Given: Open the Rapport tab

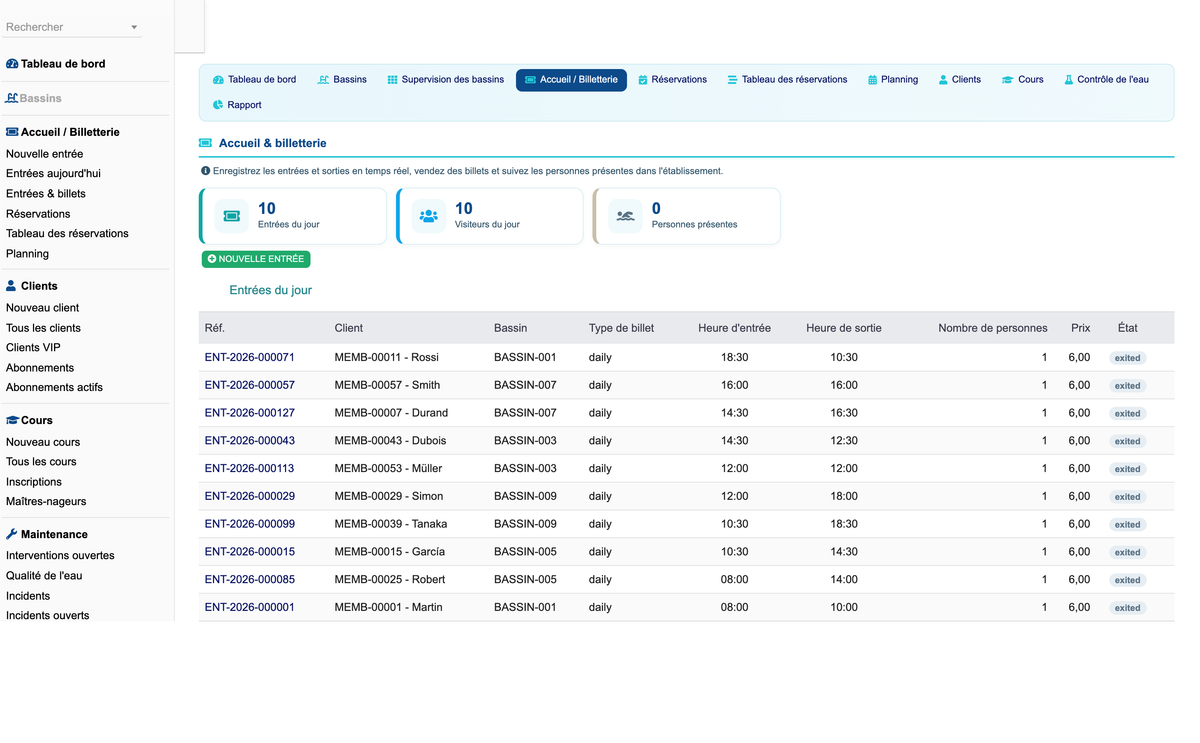Looking at the screenshot, I should (237, 105).
